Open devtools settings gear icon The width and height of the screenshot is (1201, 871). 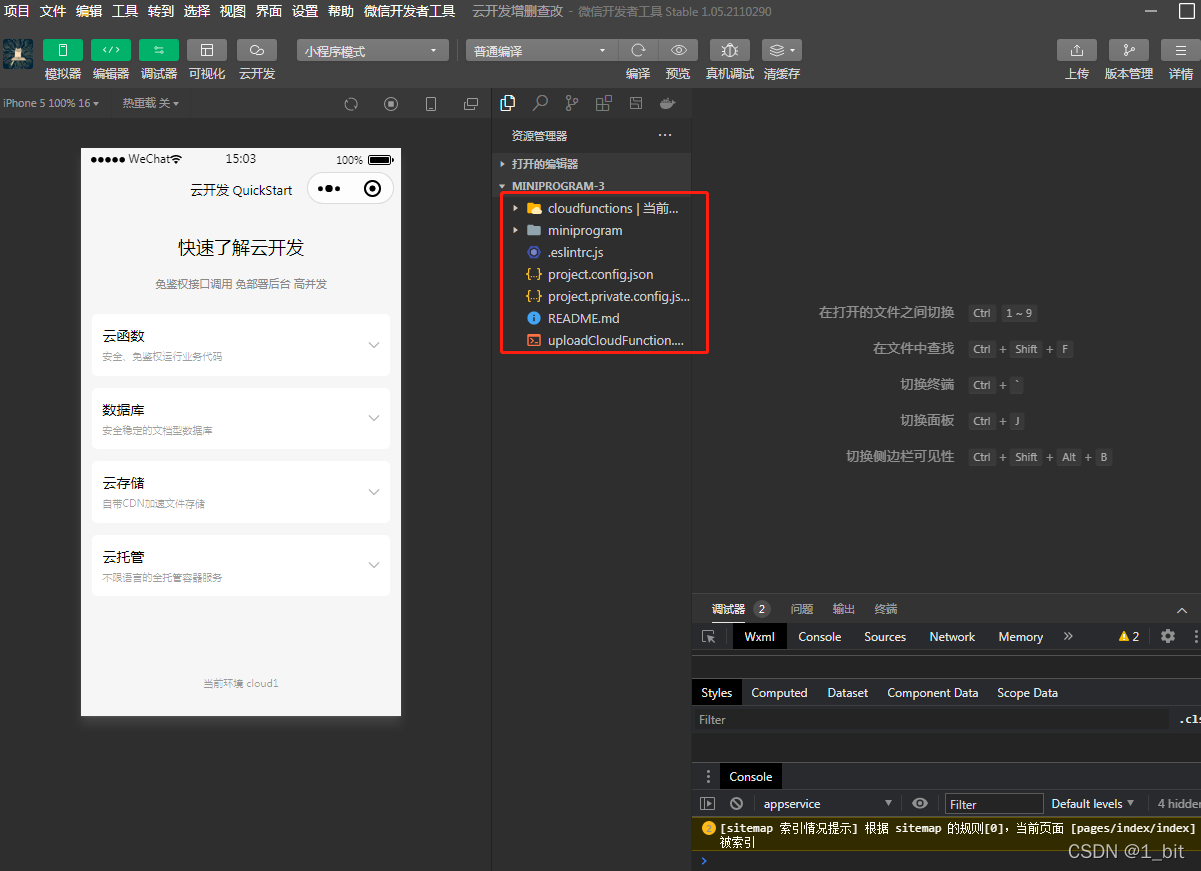point(1168,636)
